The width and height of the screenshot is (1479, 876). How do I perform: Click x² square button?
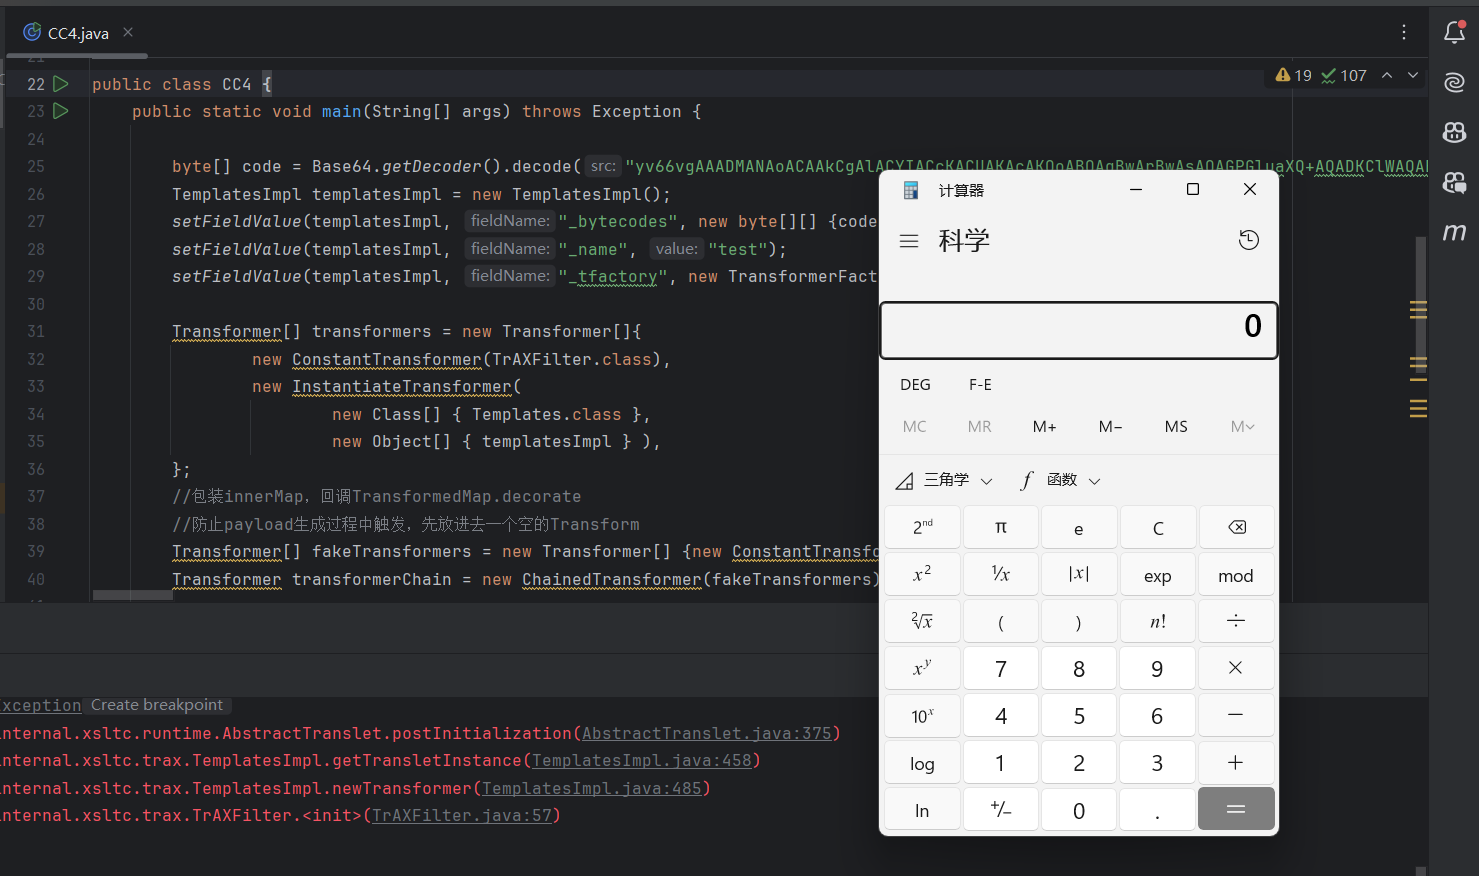click(922, 575)
